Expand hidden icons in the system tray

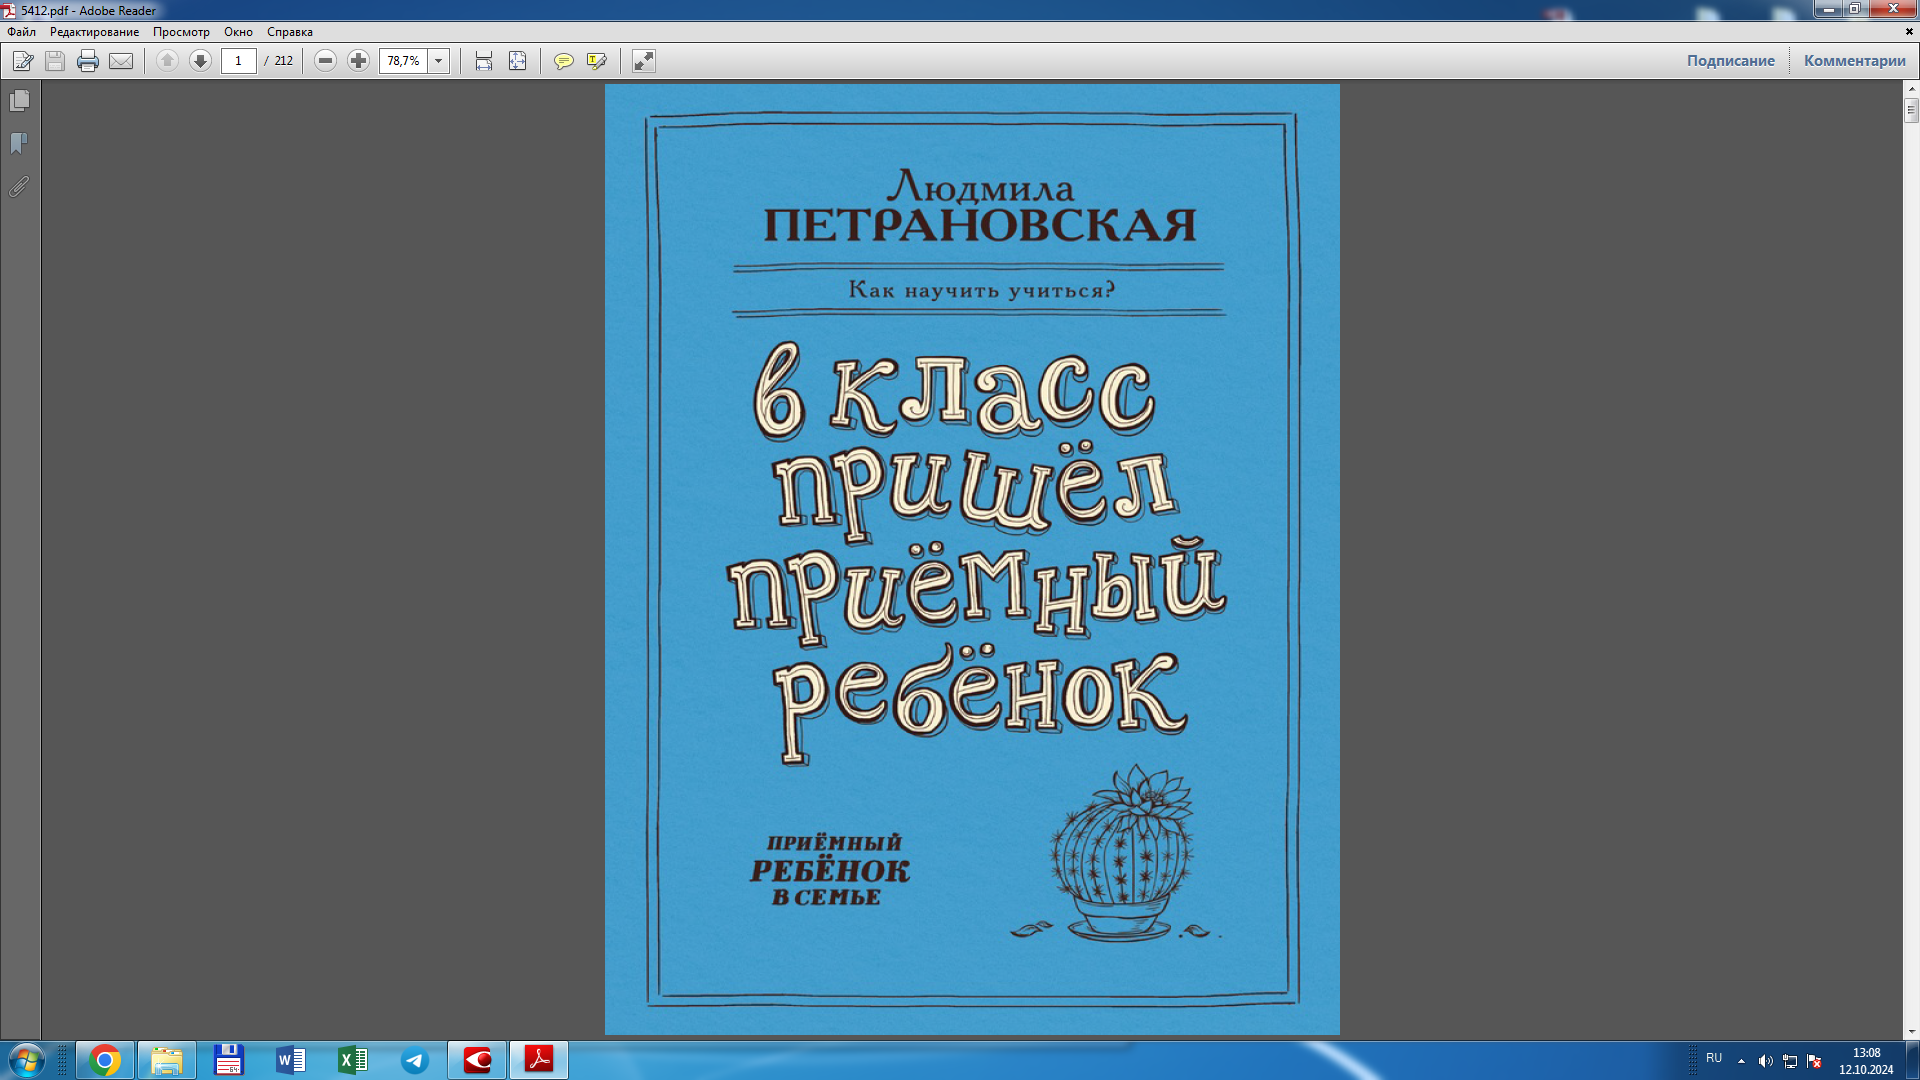[1741, 1060]
